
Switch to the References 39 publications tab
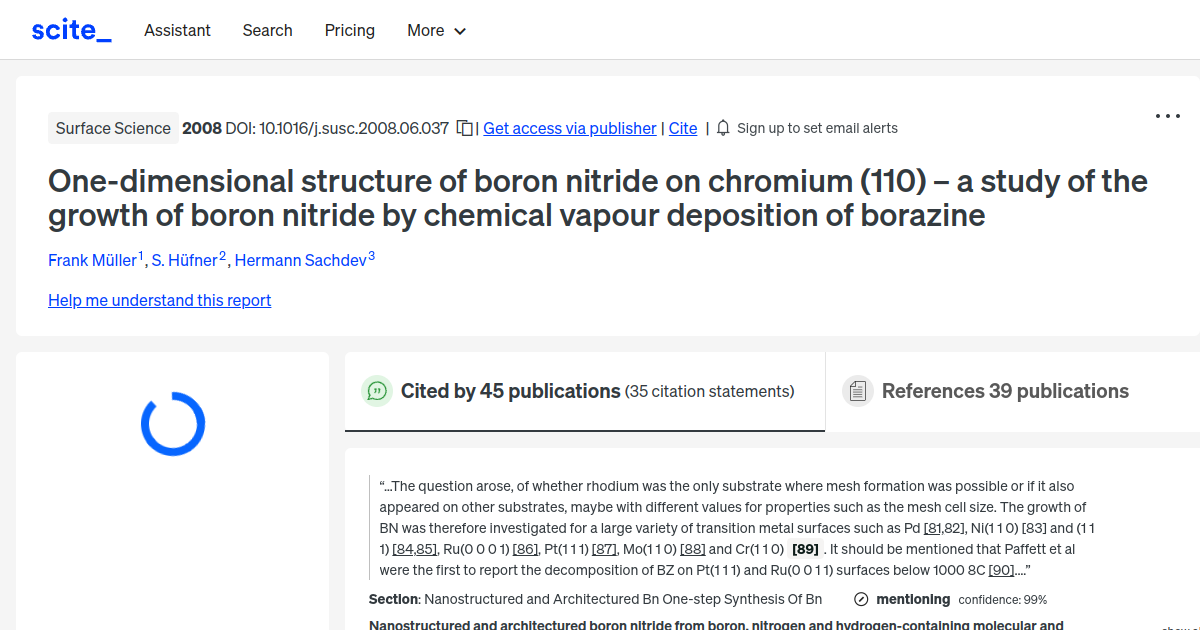click(1005, 391)
